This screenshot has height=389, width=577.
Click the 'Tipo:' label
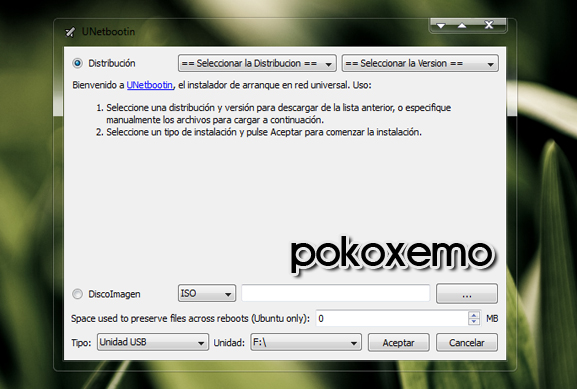click(81, 343)
